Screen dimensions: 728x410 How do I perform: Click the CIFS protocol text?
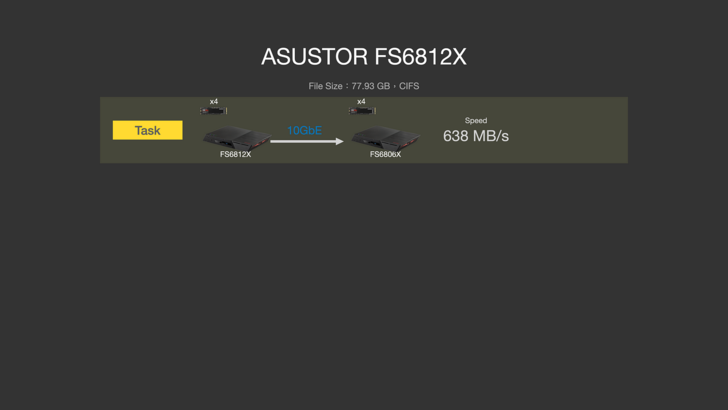[409, 86]
